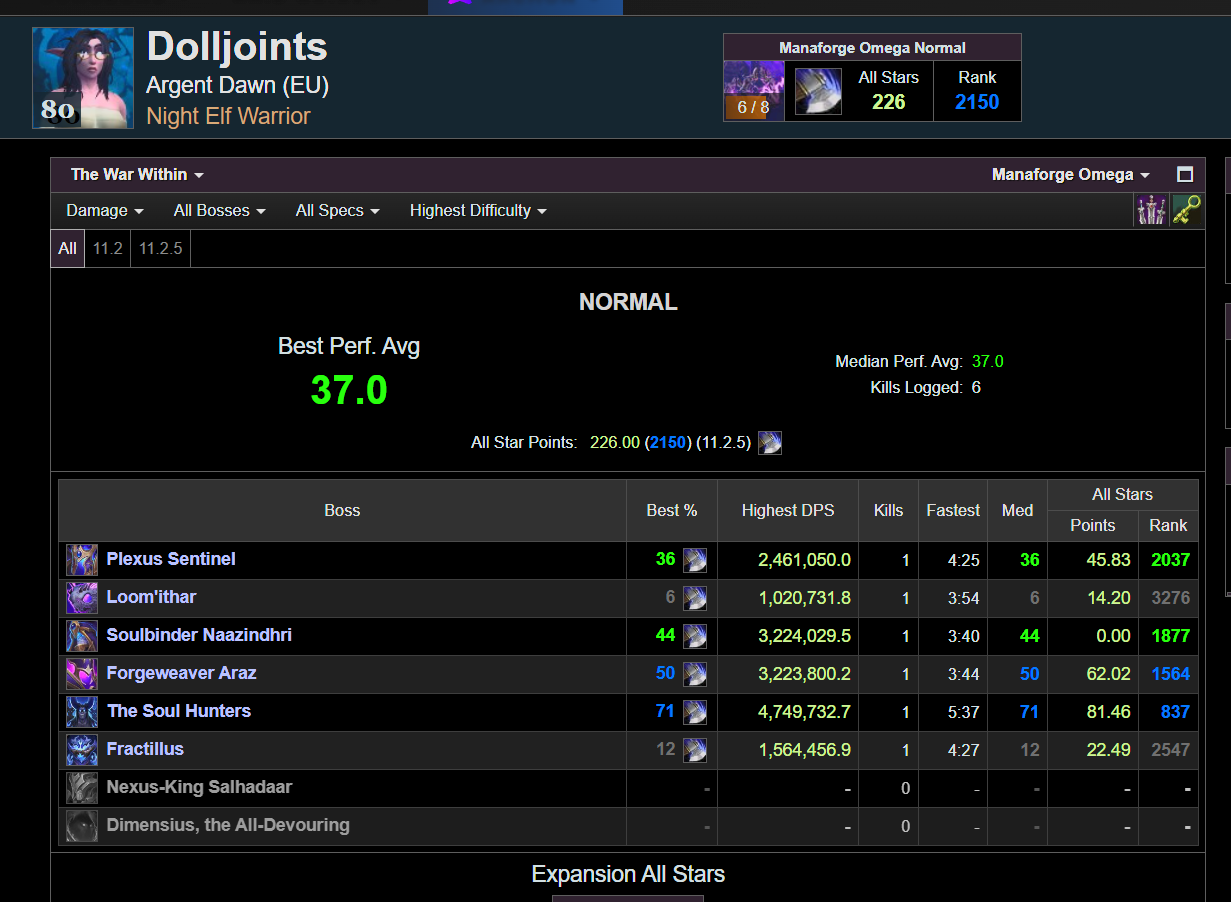
Task: Click The Soul Hunters DPS 4,749,732.7
Action: (x=804, y=712)
